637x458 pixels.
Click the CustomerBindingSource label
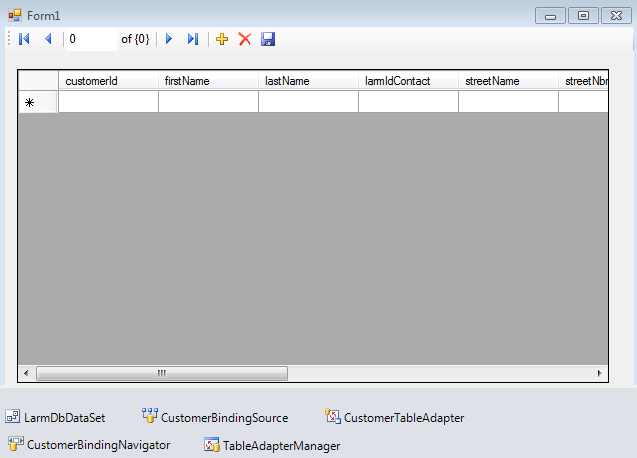(x=225, y=418)
